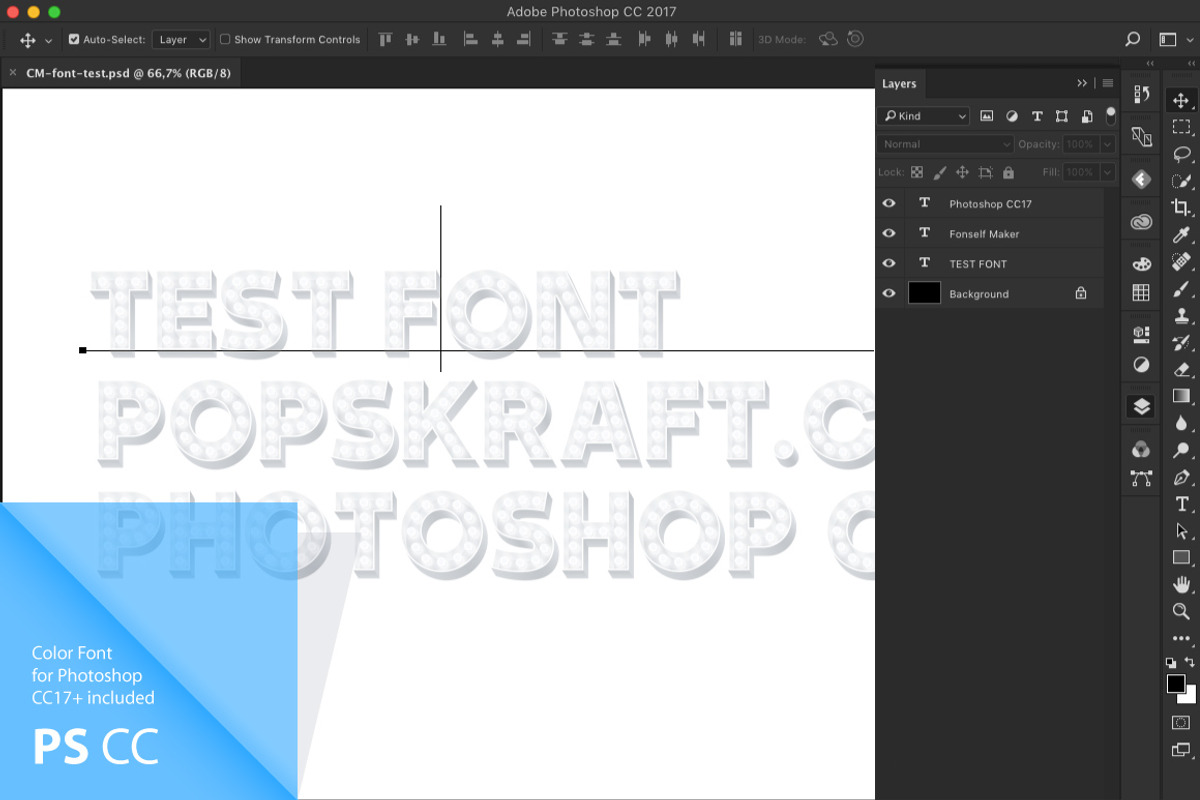Align top edges in options bar
Viewport: 1200px width, 800px height.
click(x=385, y=39)
